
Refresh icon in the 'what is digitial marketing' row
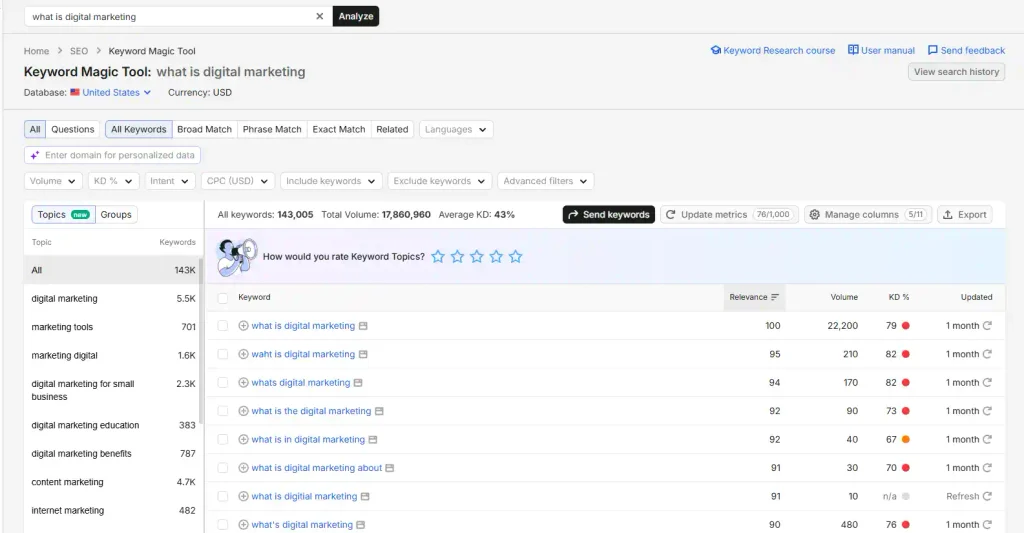click(987, 496)
